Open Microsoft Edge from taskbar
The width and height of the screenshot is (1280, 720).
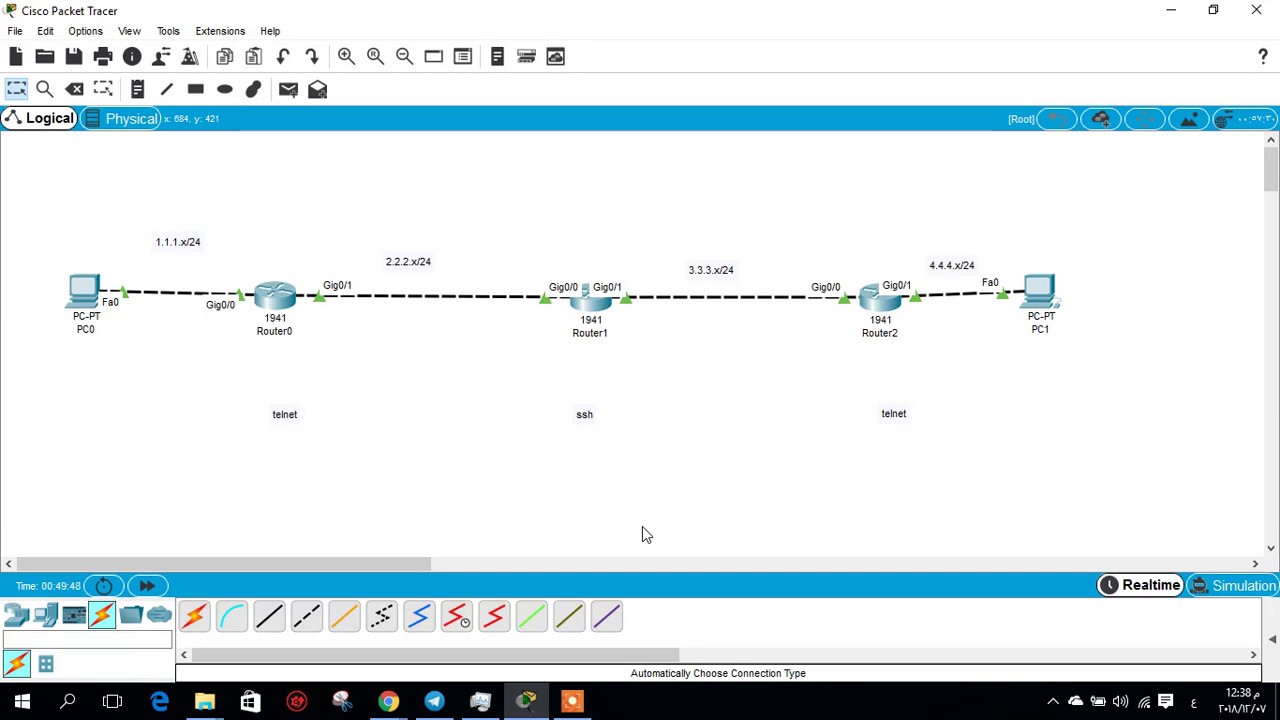159,701
